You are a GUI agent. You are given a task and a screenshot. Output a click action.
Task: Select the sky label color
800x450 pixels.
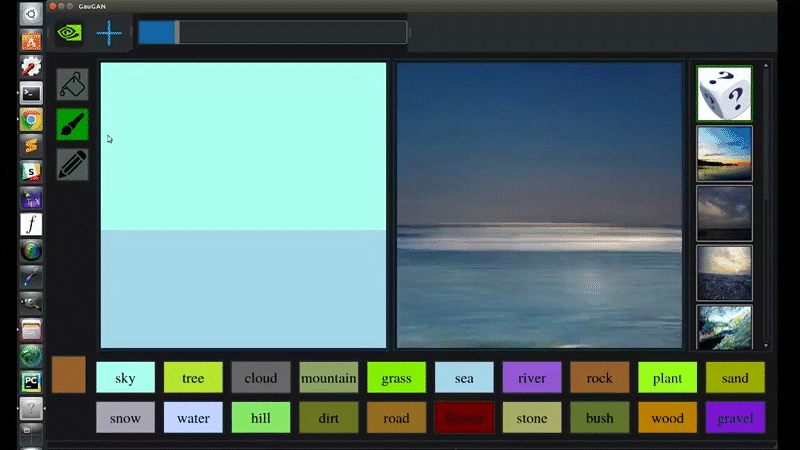click(126, 378)
